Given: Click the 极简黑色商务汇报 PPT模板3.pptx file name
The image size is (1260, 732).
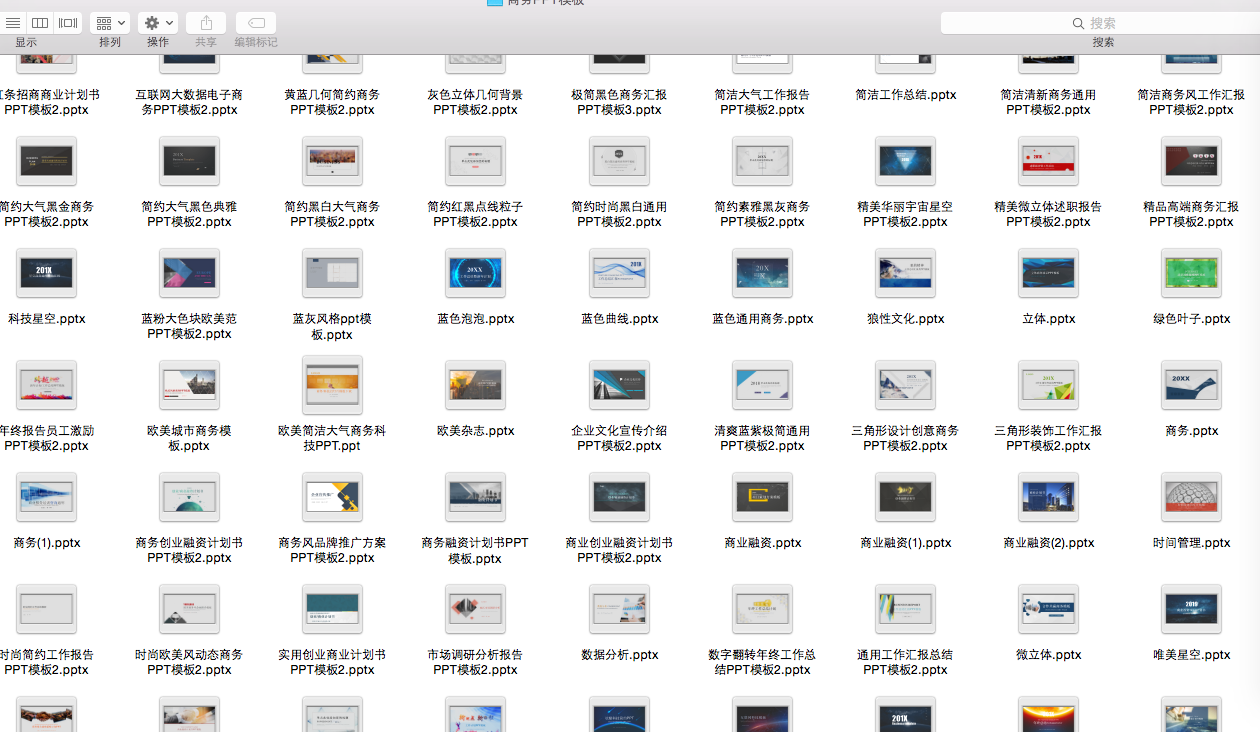Looking at the screenshot, I should (x=619, y=102).
